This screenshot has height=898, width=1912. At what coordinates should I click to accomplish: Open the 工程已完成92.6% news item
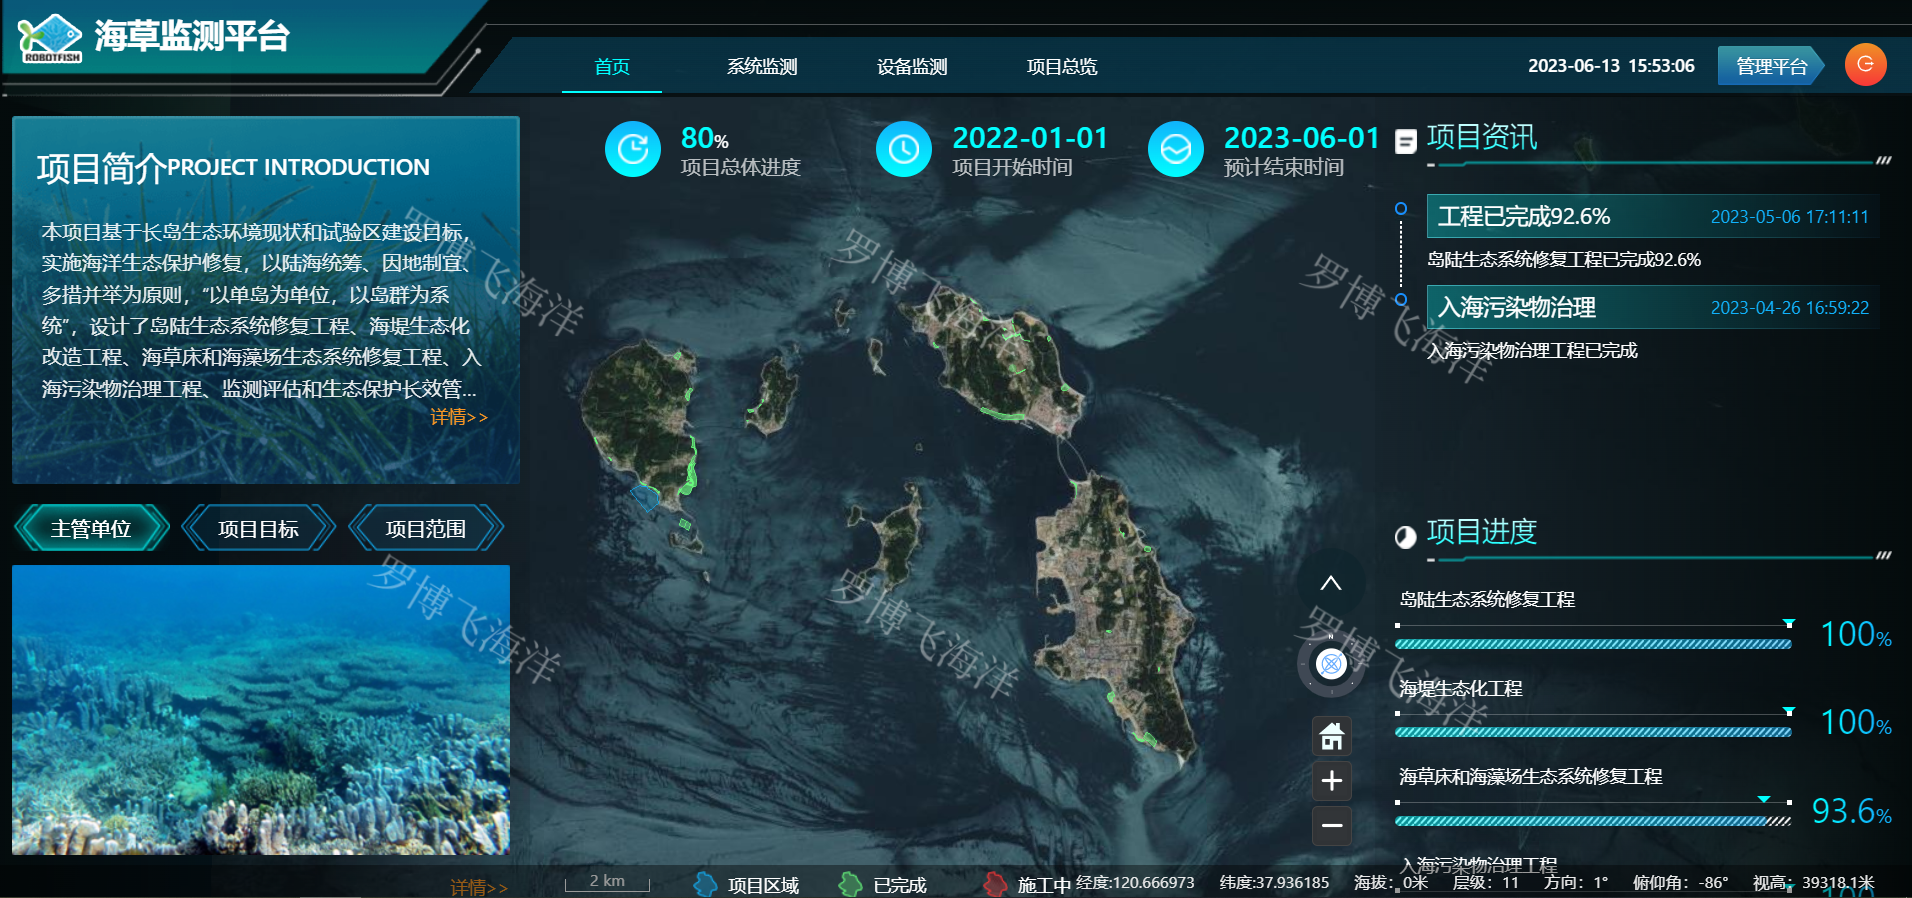tap(1652, 216)
